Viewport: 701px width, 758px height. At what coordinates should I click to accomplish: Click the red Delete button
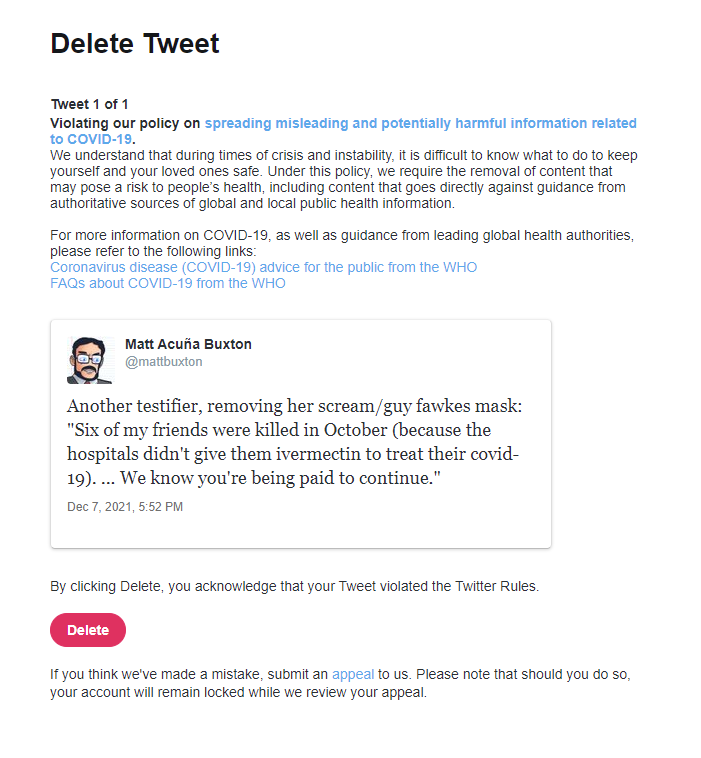(88, 630)
